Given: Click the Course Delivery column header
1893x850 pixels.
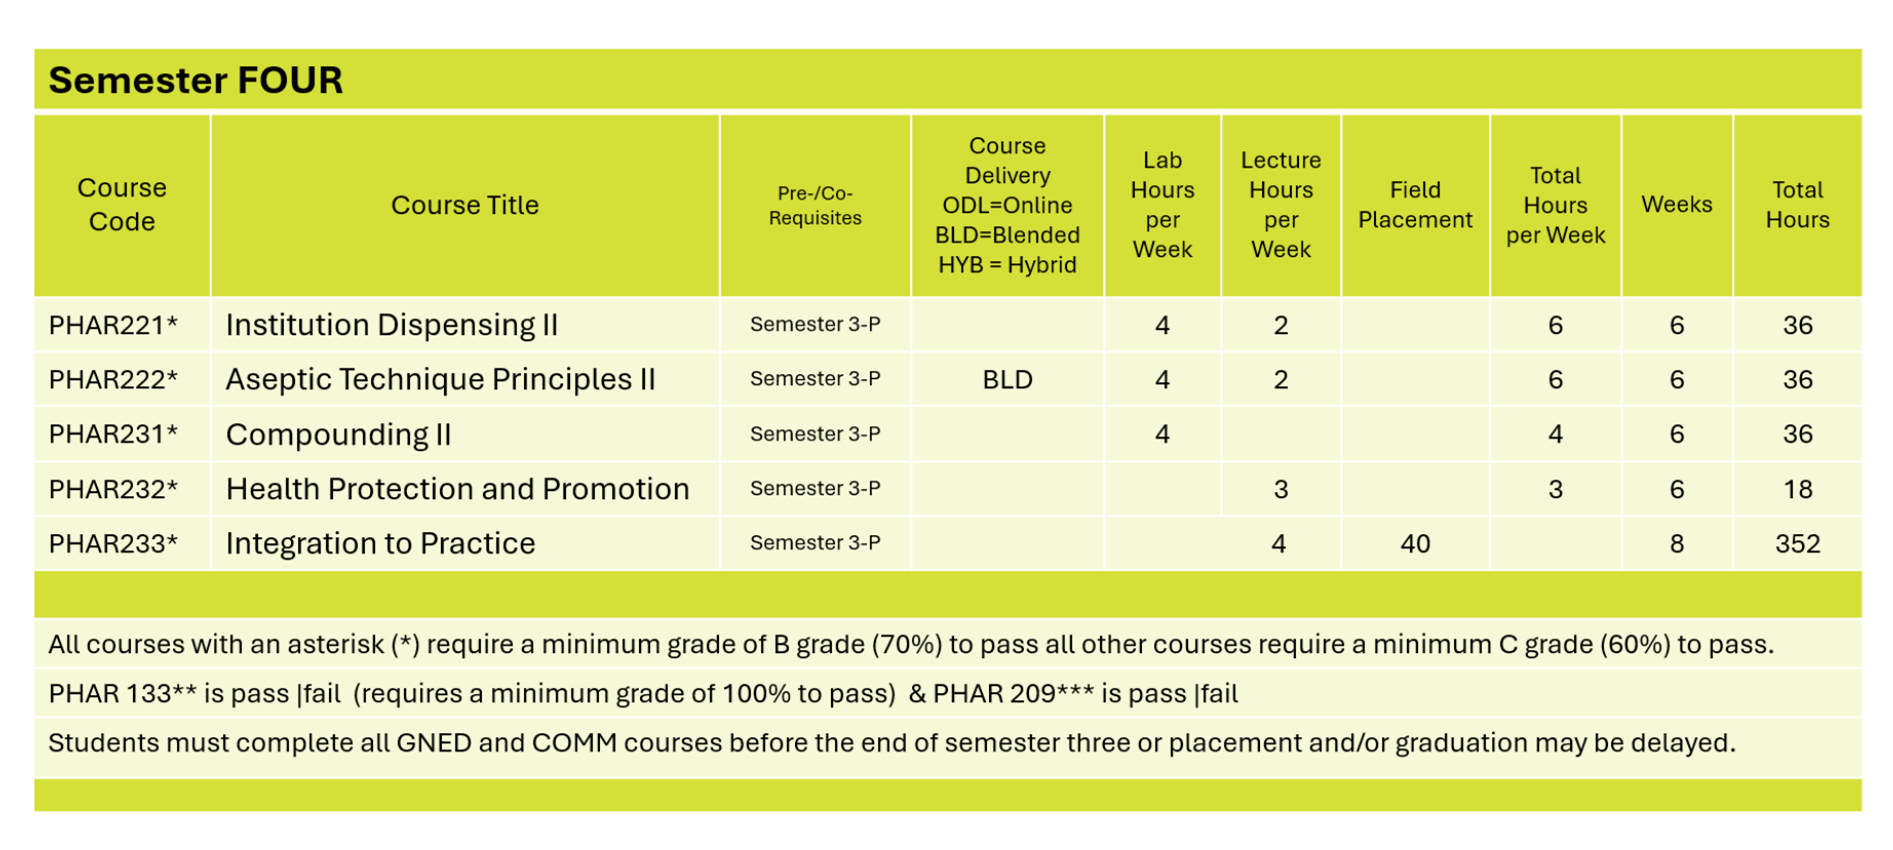Looking at the screenshot, I should (x=1007, y=205).
